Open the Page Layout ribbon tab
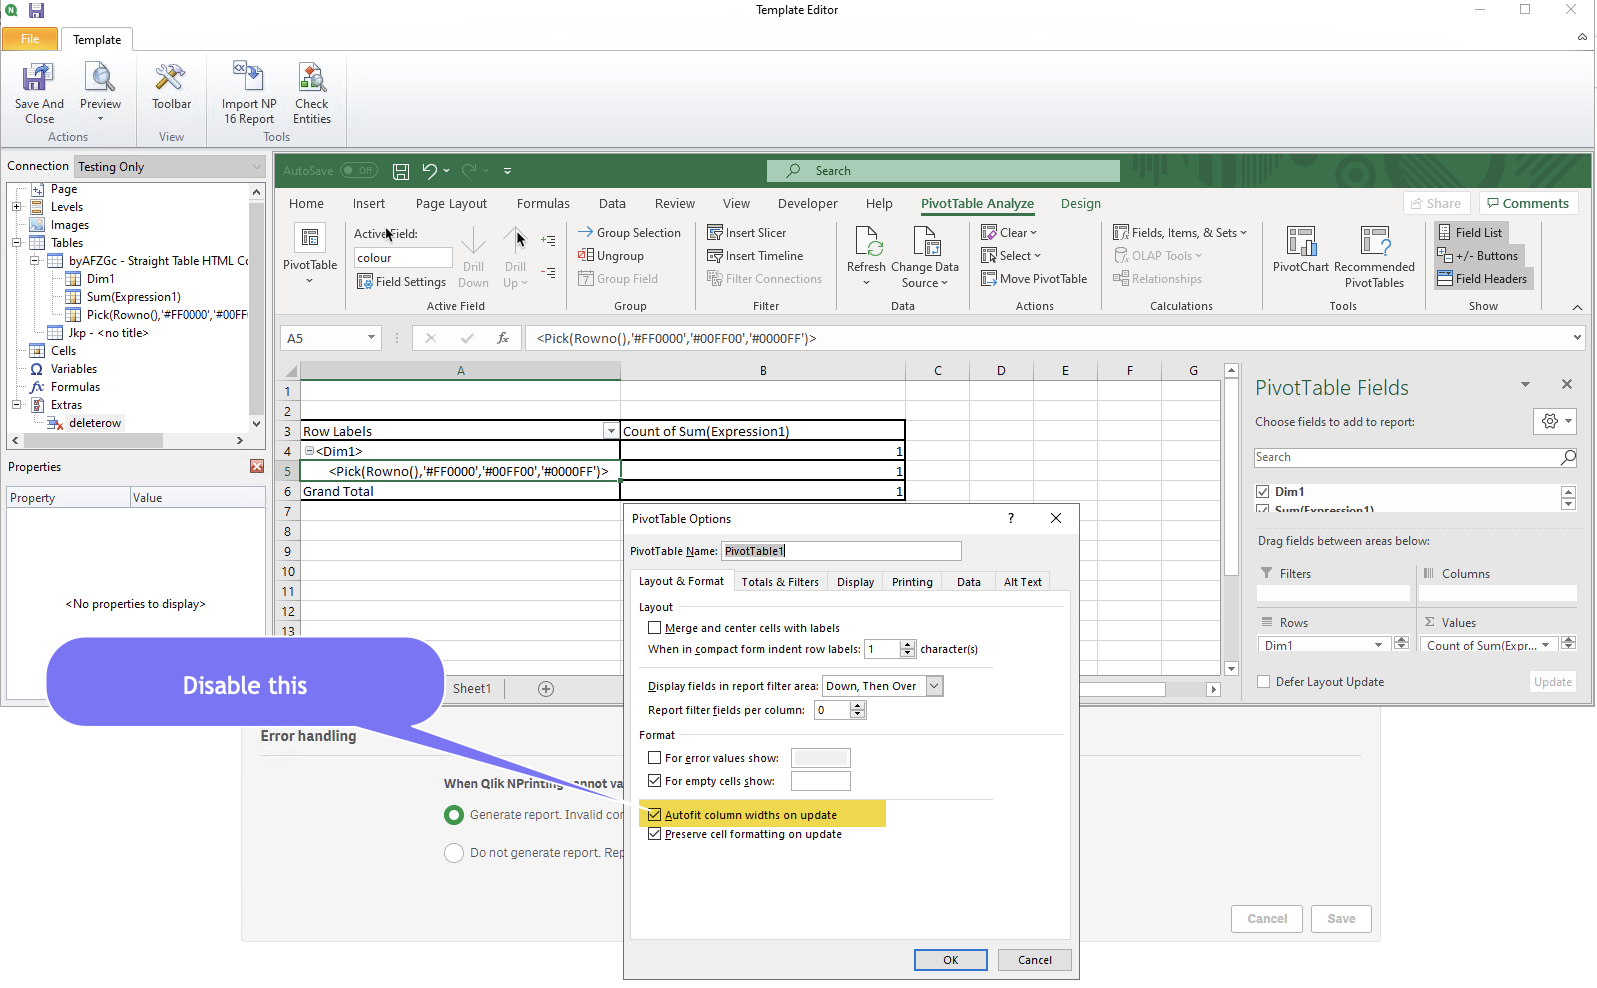Image resolution: width=1597 pixels, height=988 pixels. click(451, 204)
